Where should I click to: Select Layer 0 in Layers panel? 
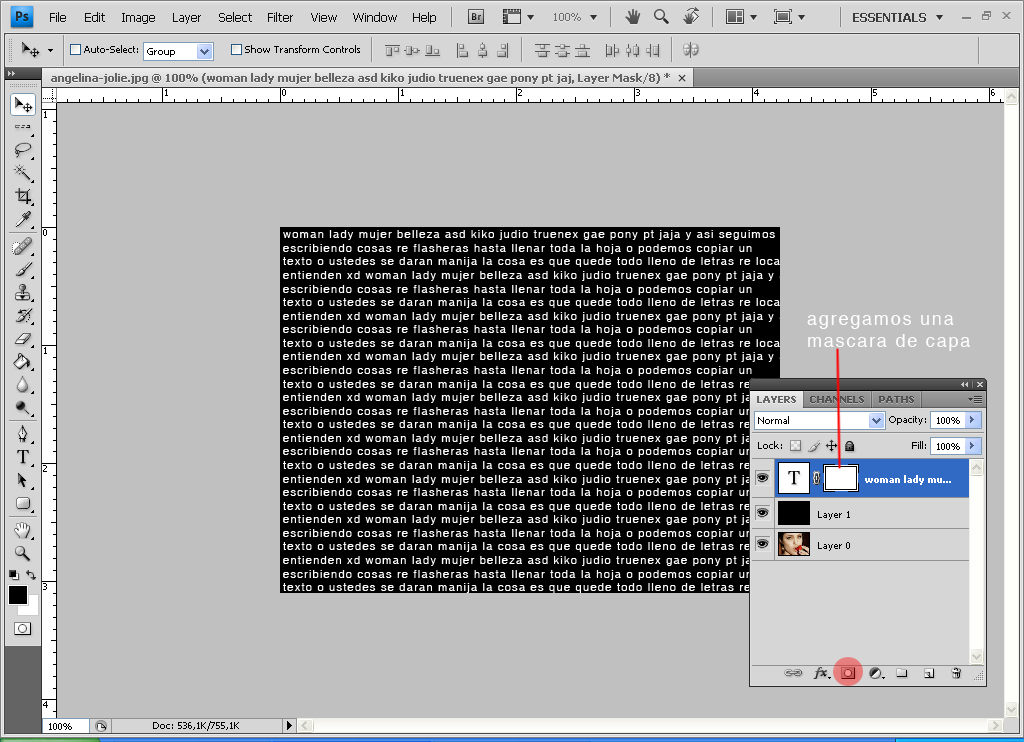(872, 545)
